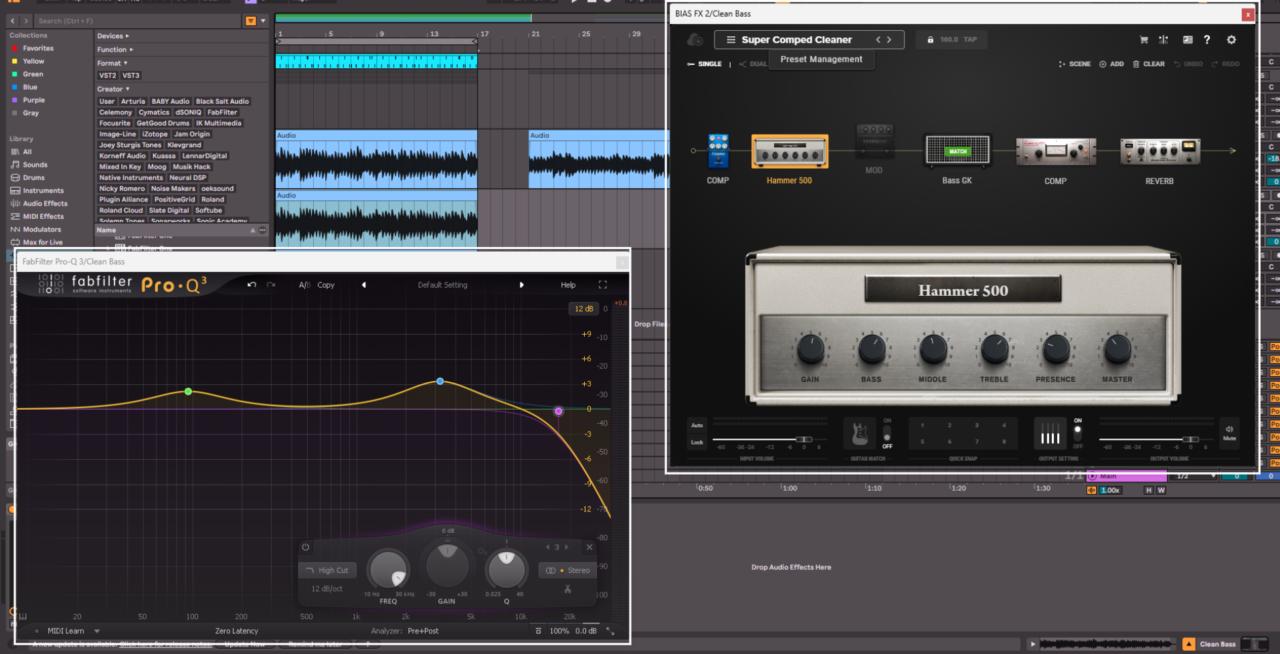Open High Cut filter shape dropdown
This screenshot has width=1280, height=654.
[327, 570]
